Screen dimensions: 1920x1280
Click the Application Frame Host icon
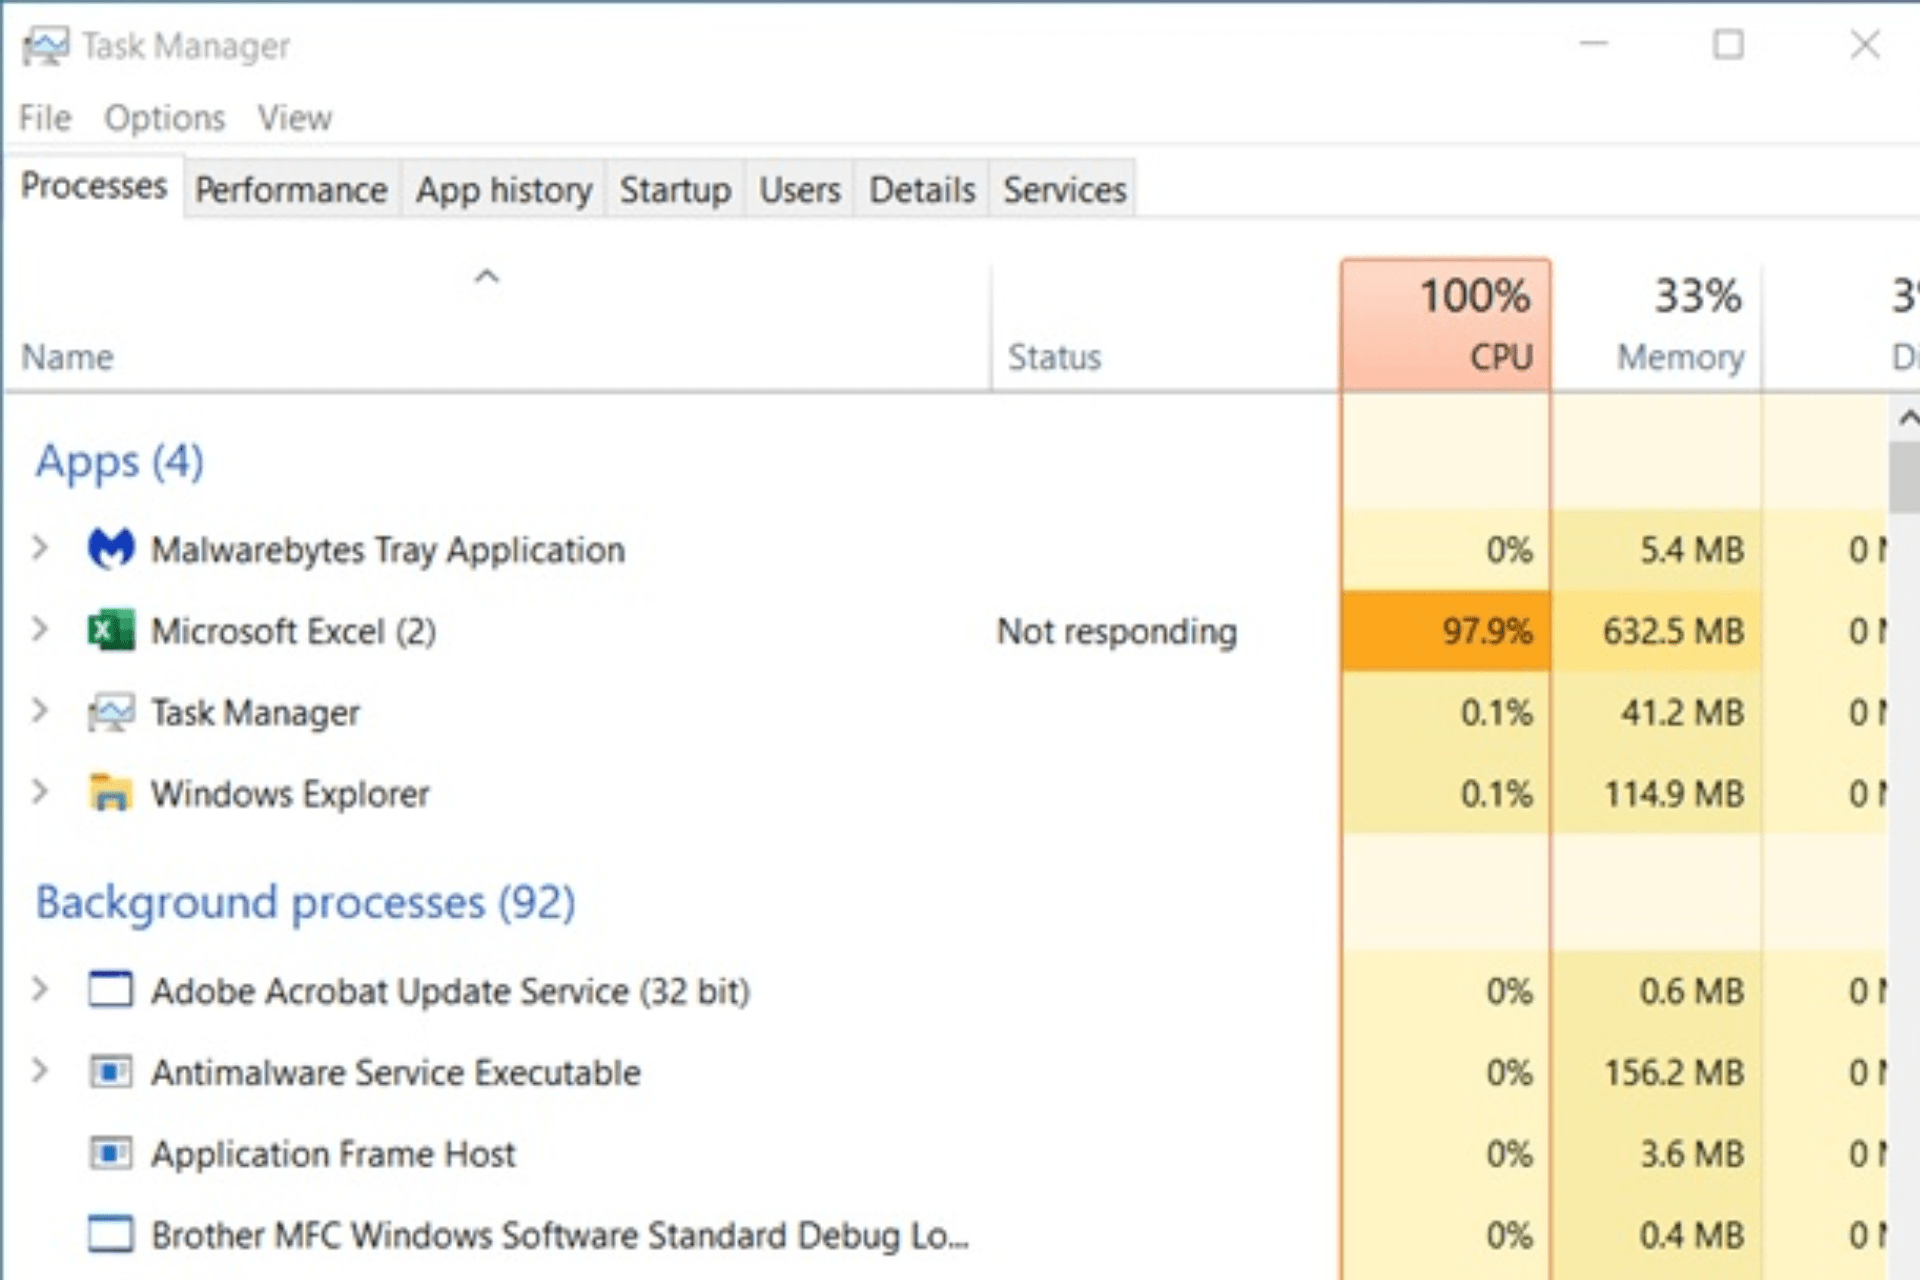pos(111,1153)
